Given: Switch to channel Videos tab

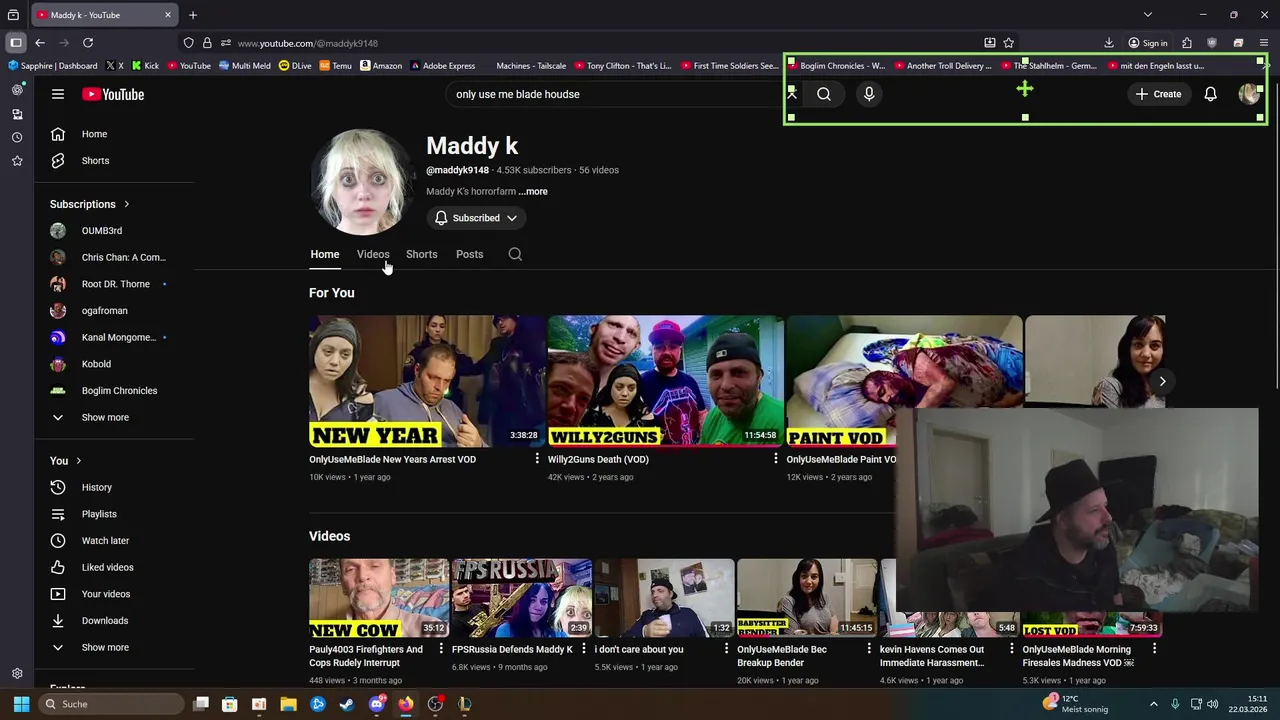Looking at the screenshot, I should tap(373, 254).
